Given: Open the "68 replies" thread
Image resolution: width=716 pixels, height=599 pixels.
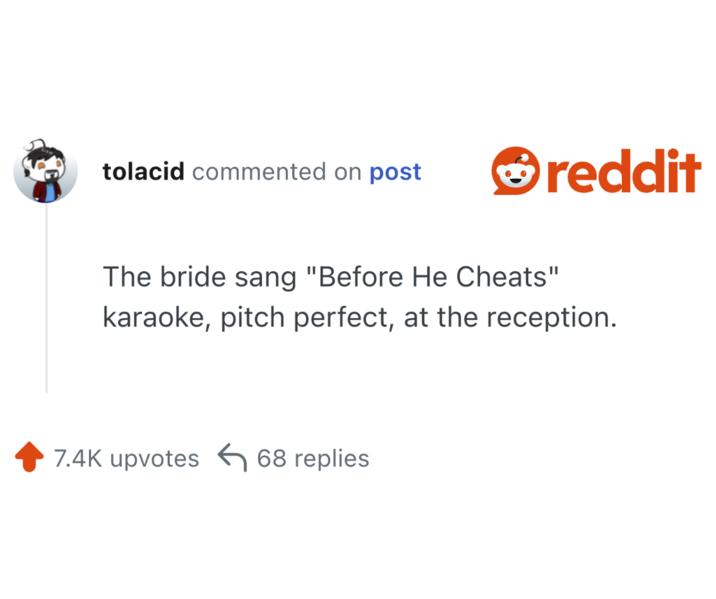Looking at the screenshot, I should 312,459.
